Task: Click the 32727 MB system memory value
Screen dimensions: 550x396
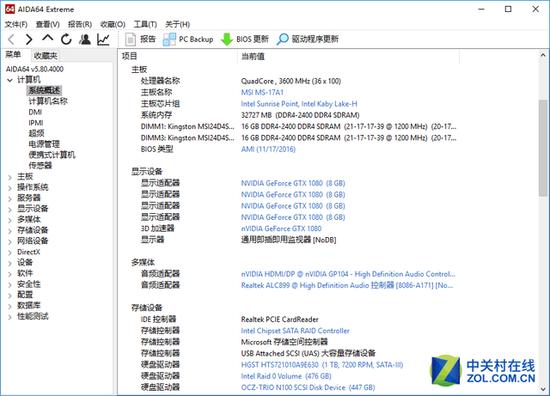Action: 300,115
